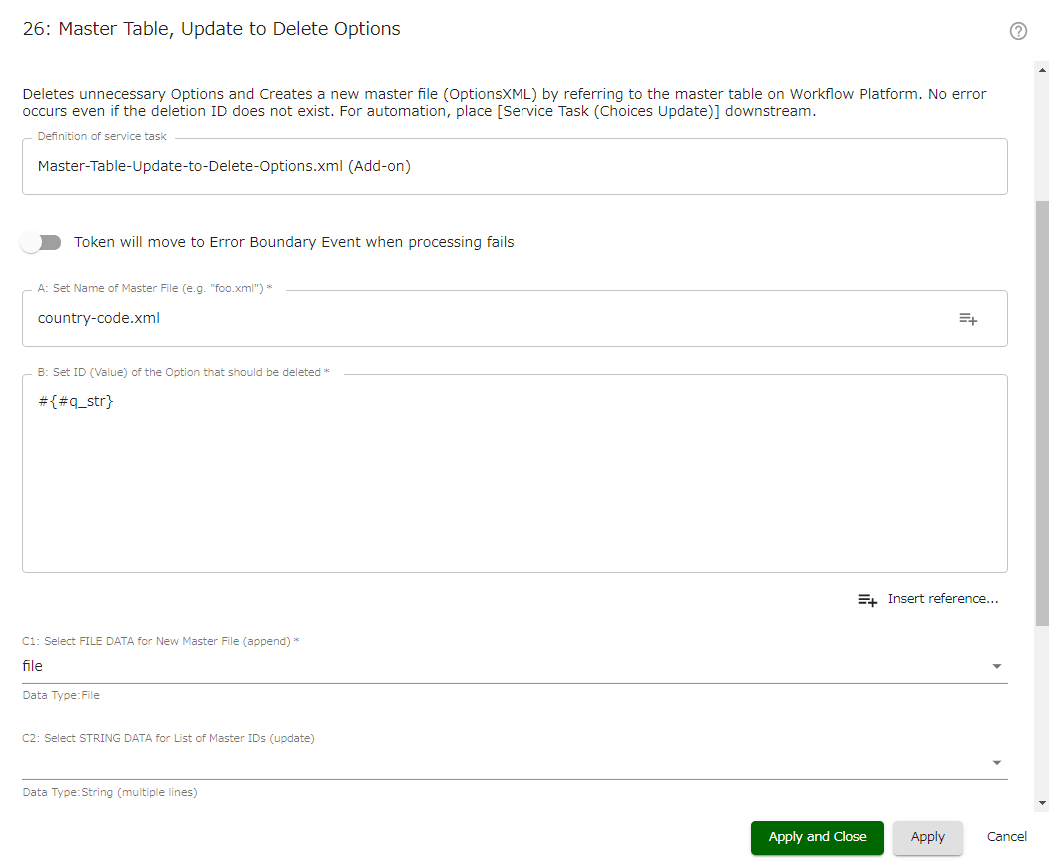Expand C2 selector using its chevron arrow
The width and height of the screenshot is (1049, 862).
coord(996,762)
